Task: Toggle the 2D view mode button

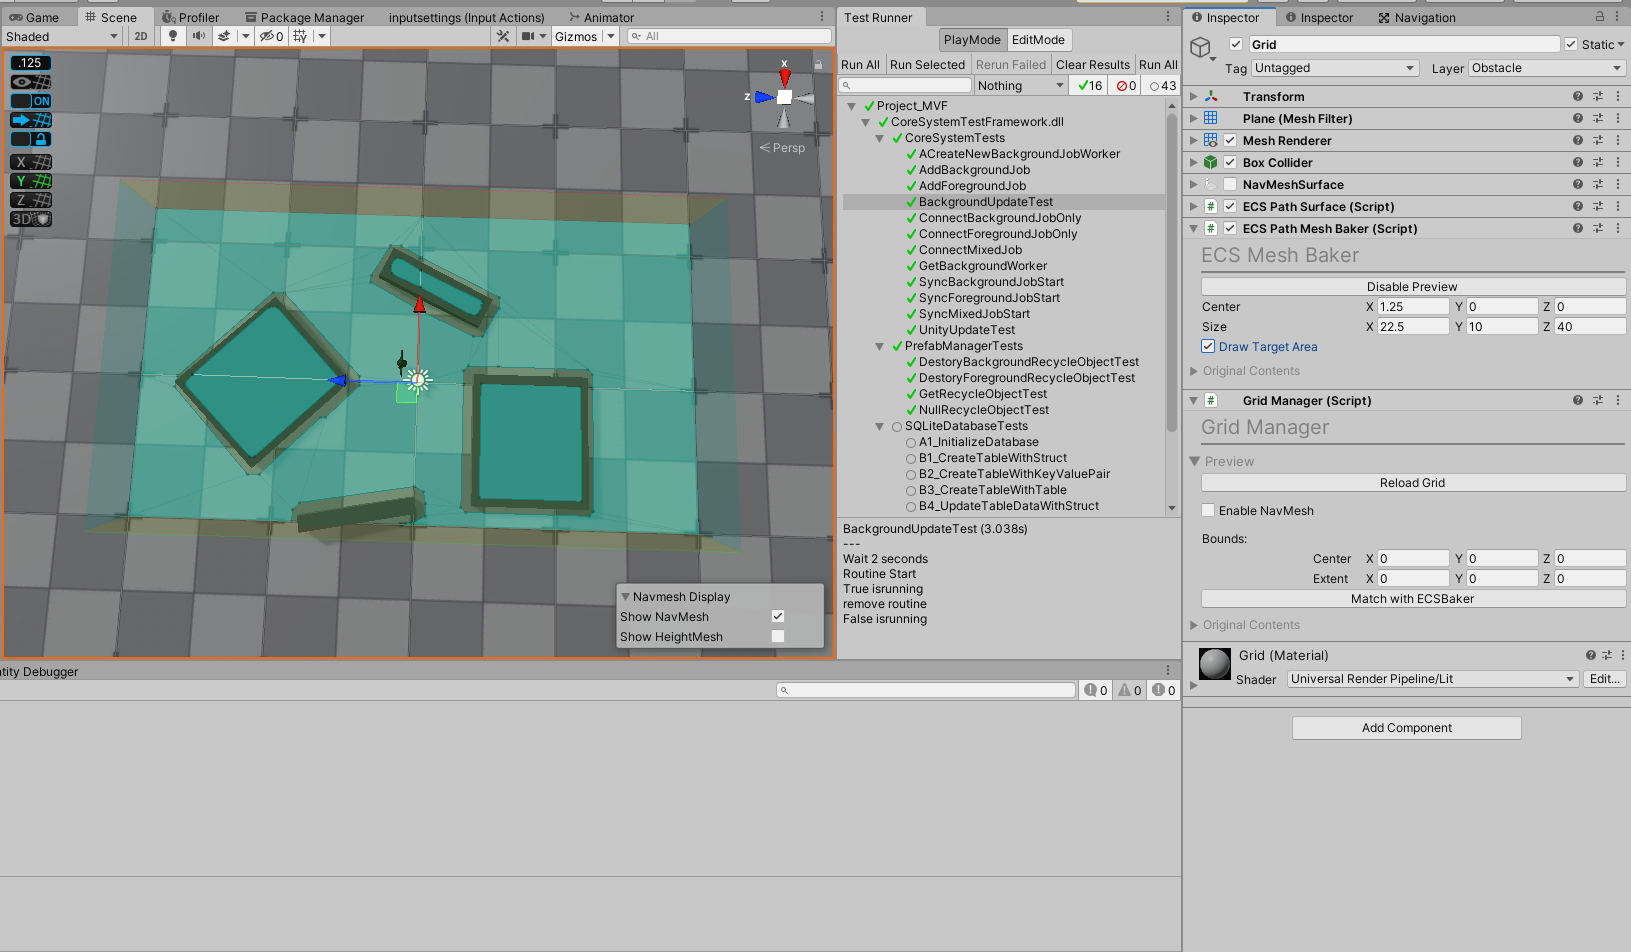Action: tap(141, 36)
